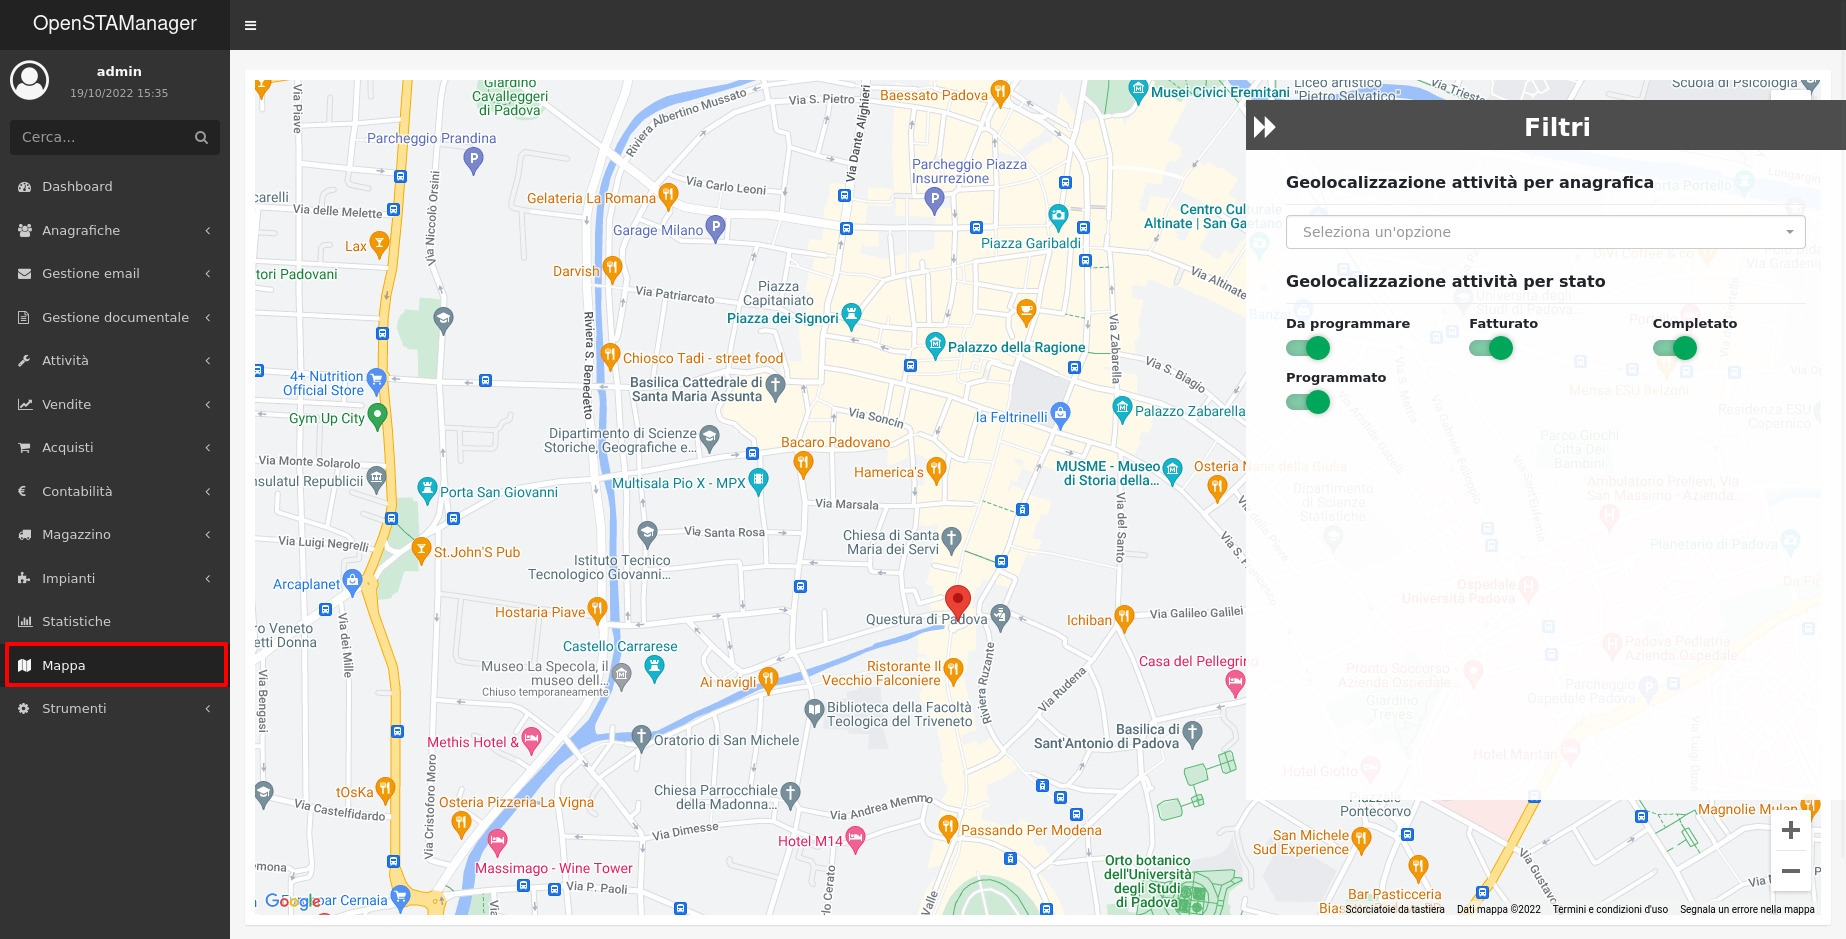Click Termini e condizioni d'uso link
The width and height of the screenshot is (1846, 939).
(x=1610, y=910)
